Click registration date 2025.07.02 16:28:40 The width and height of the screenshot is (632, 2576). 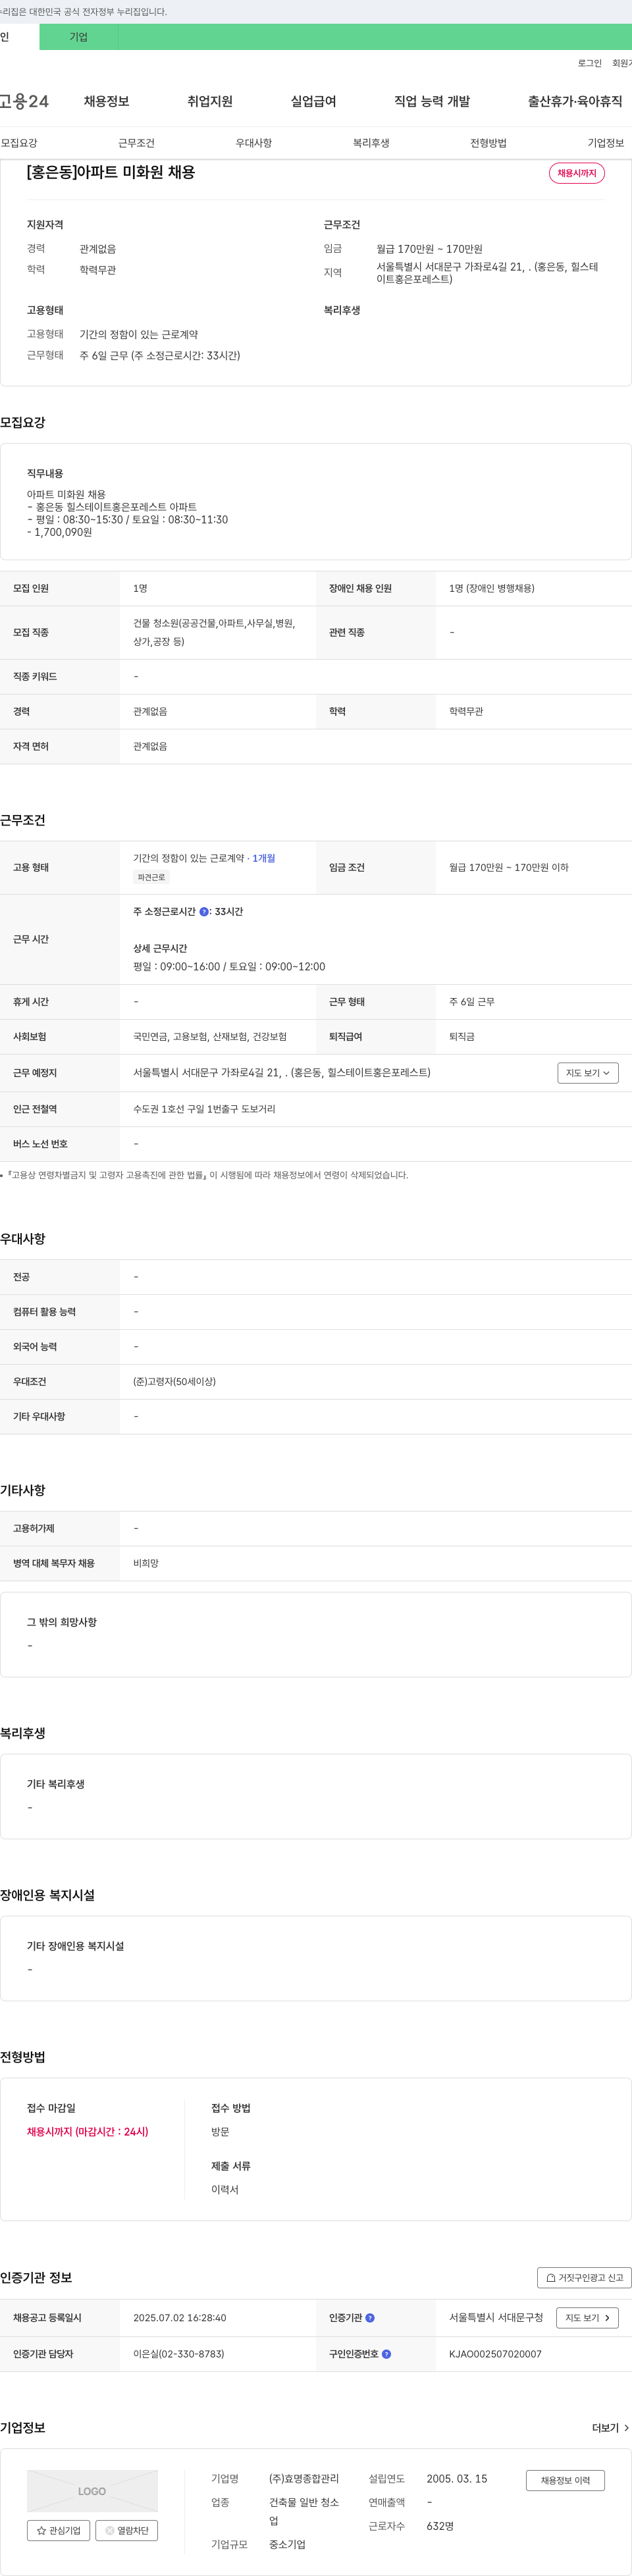pos(179,2318)
